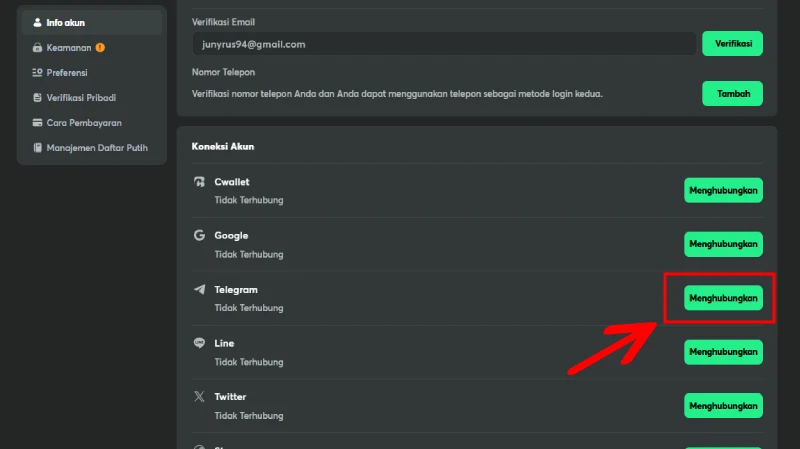
Task: Click the Keamanan lock icon
Action: coord(37,47)
